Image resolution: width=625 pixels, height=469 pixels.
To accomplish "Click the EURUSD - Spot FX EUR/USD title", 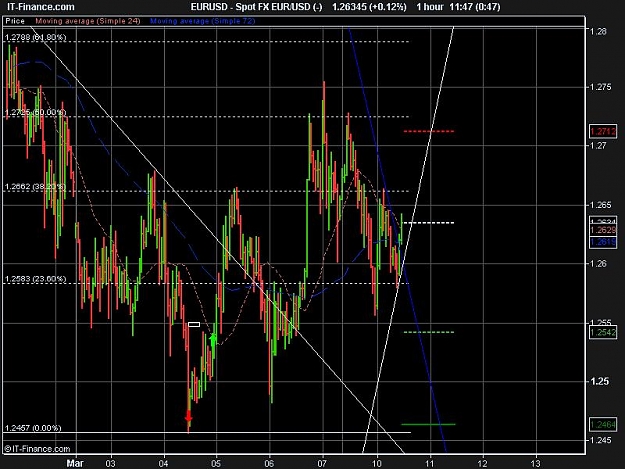I will 256,7.
